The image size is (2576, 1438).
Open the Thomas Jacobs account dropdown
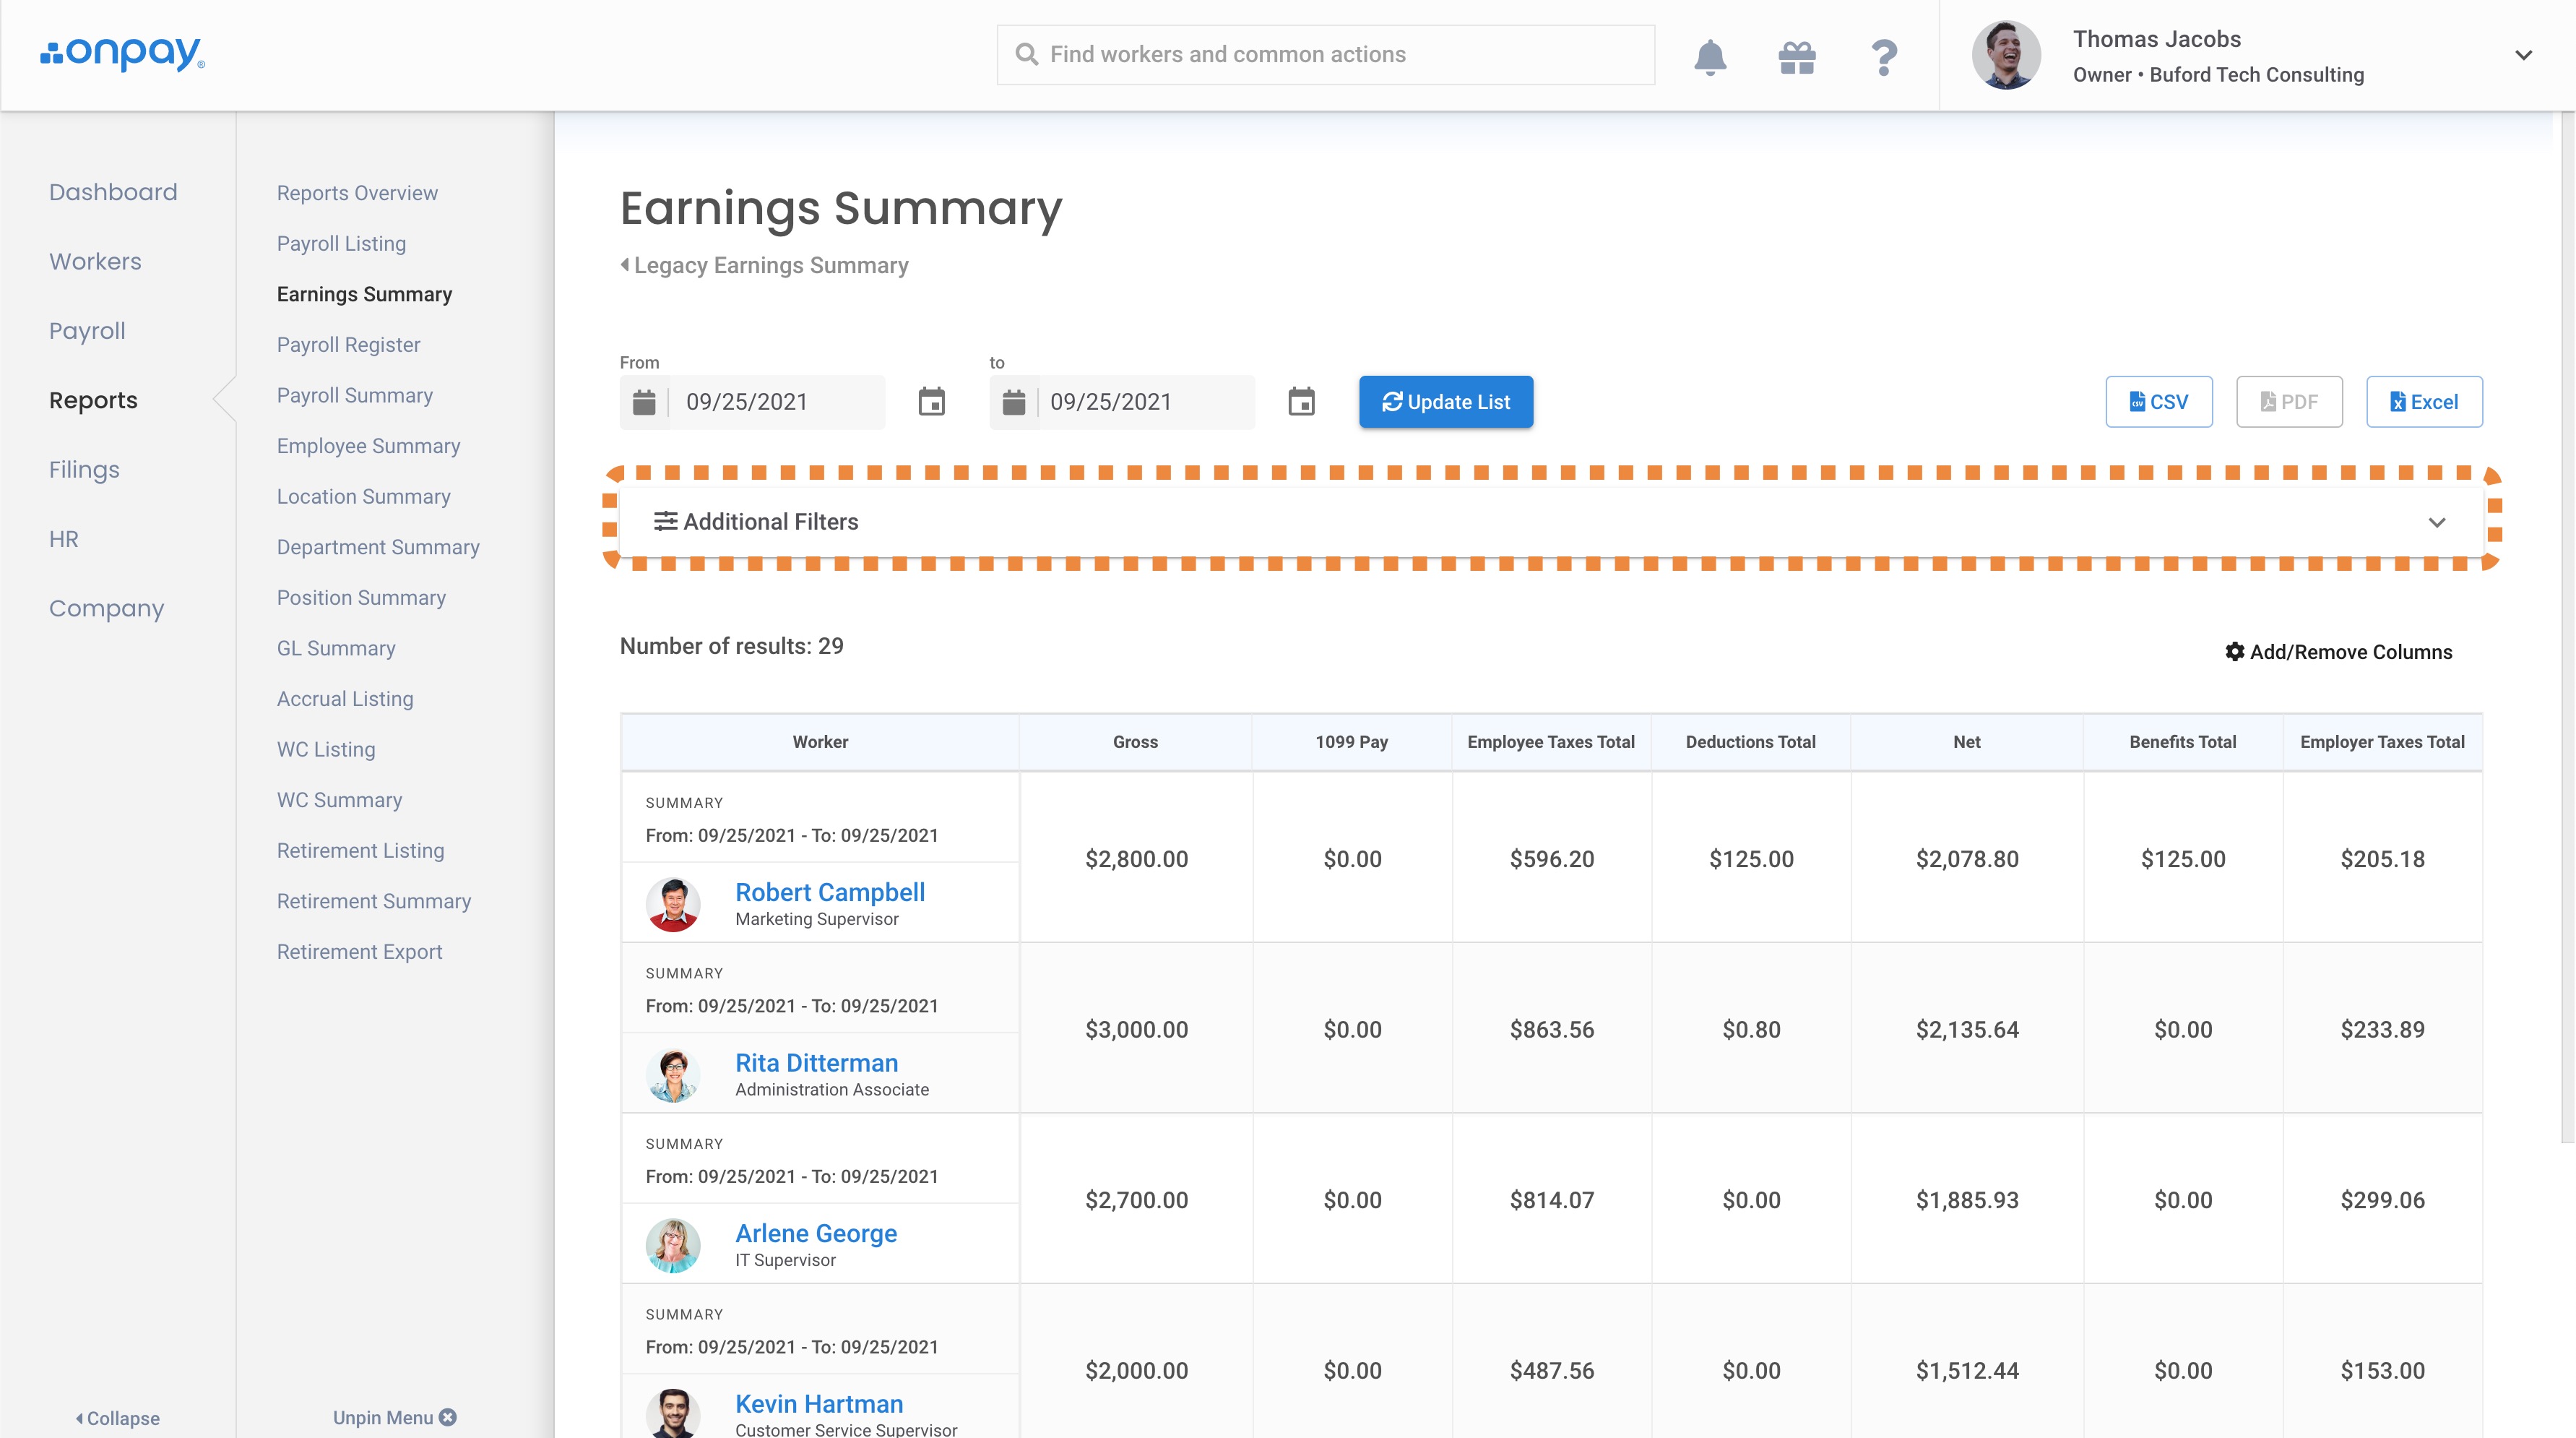2523,56
